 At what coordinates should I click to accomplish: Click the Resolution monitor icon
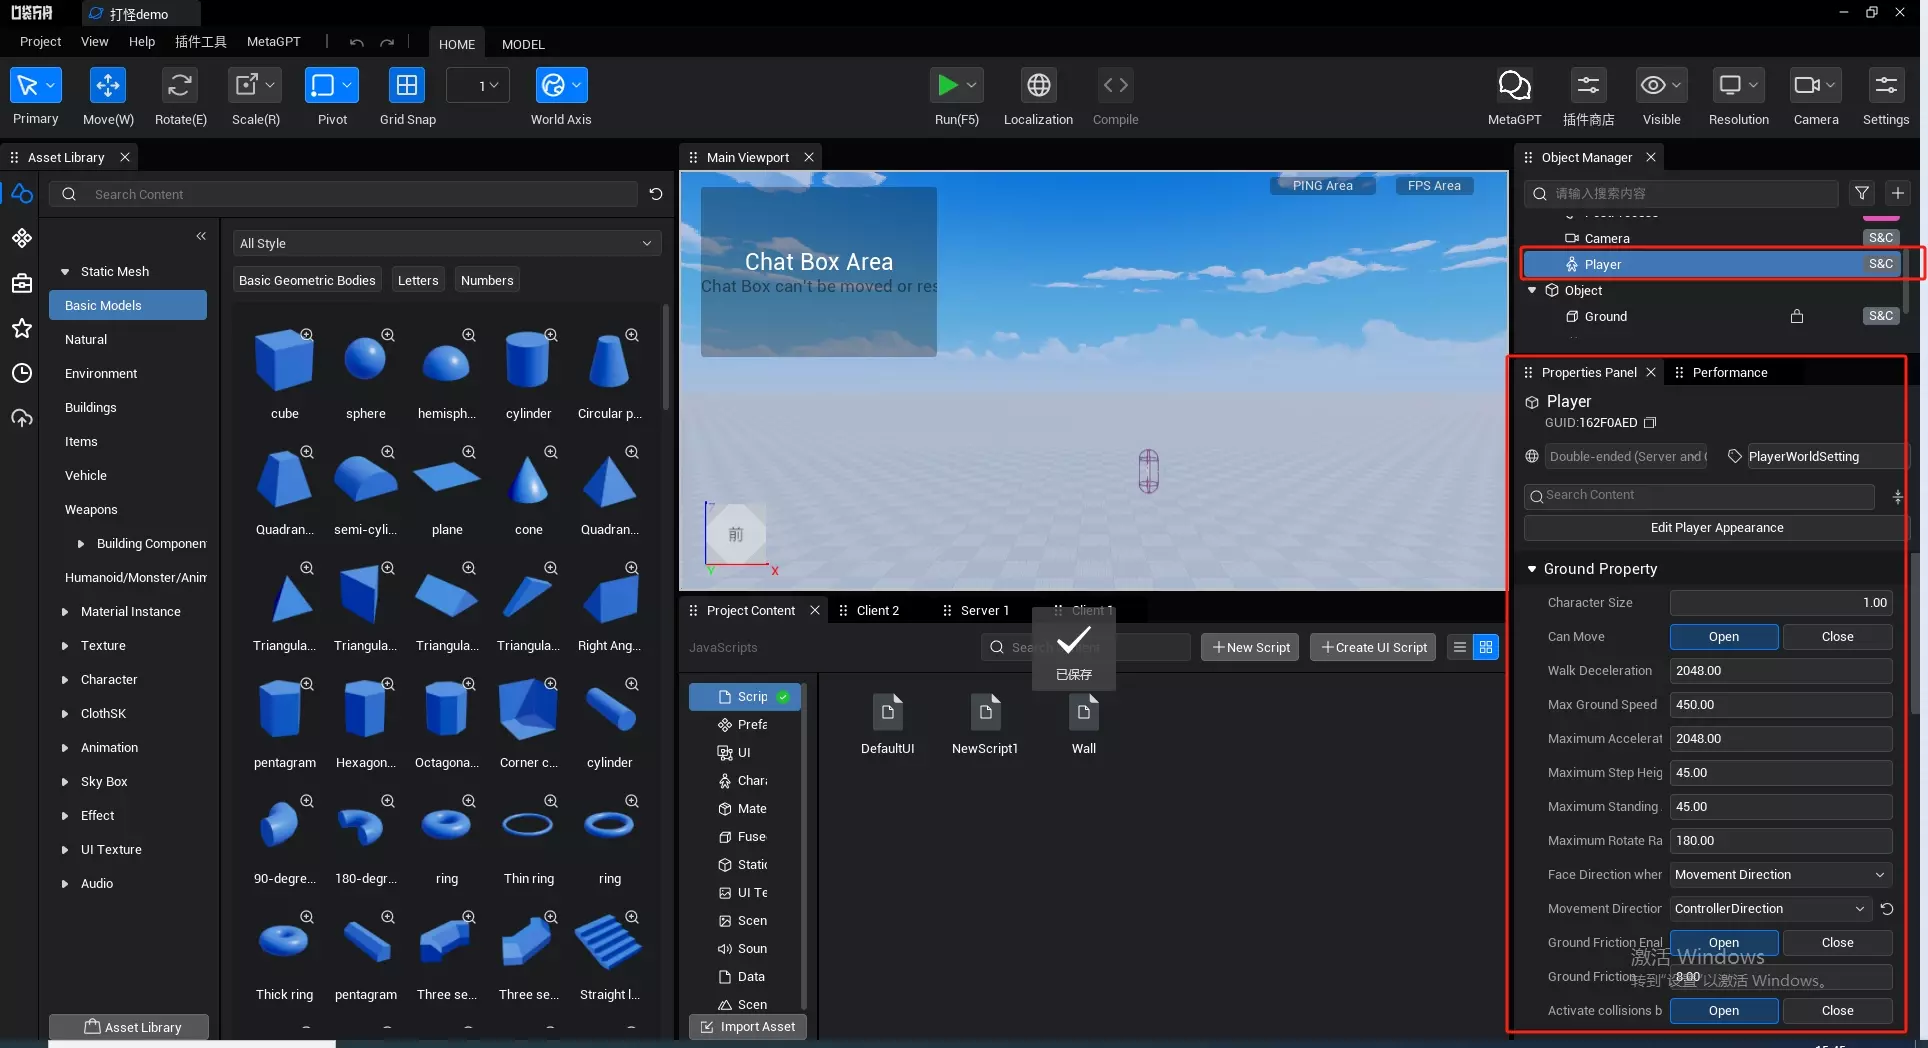point(1738,86)
